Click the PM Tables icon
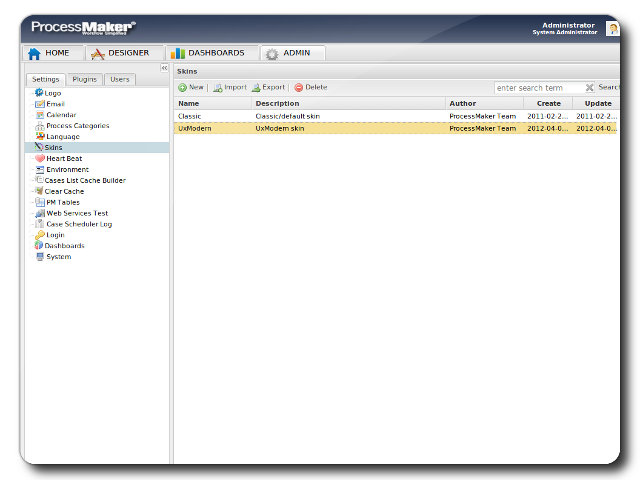Screen dimensions: 640x480 pyautogui.click(x=39, y=202)
